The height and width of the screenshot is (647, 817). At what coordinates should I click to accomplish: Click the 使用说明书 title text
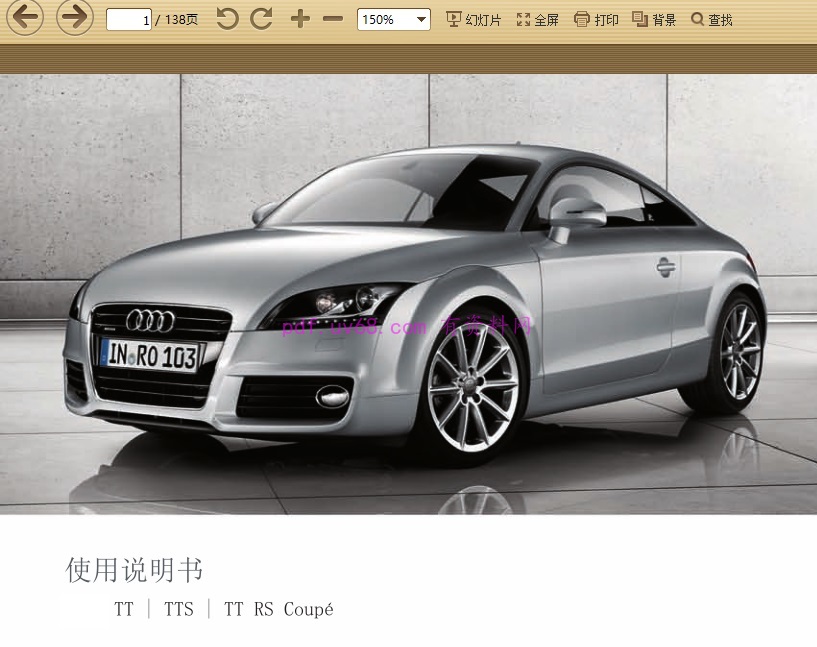[x=134, y=570]
